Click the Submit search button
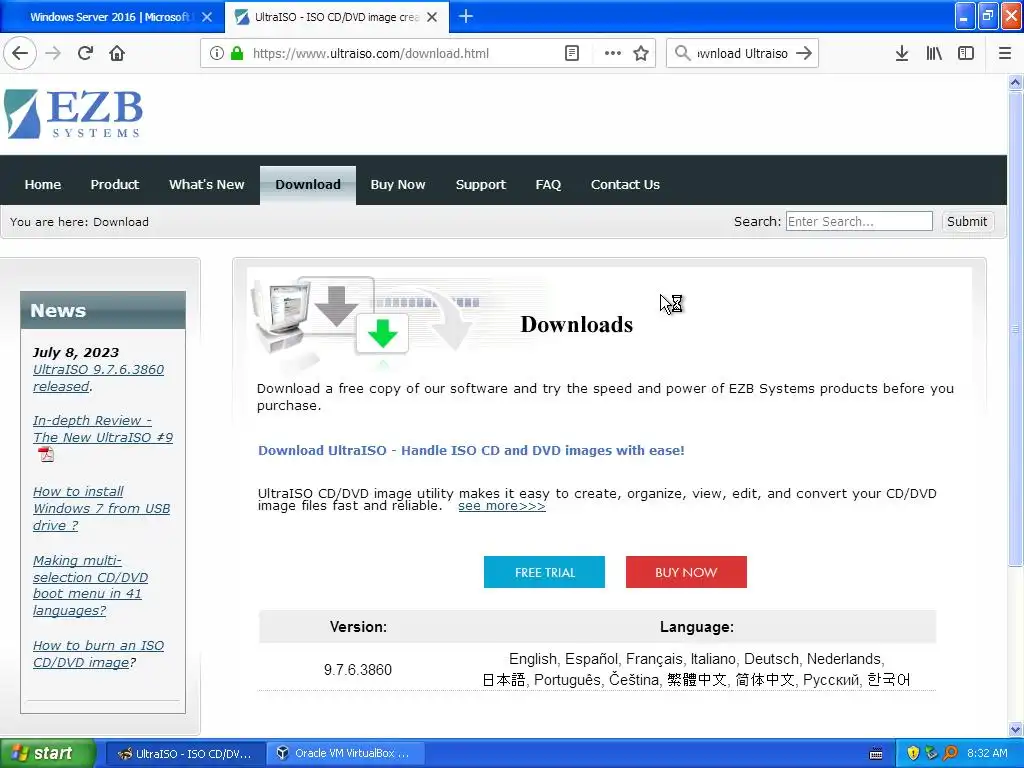 (967, 221)
